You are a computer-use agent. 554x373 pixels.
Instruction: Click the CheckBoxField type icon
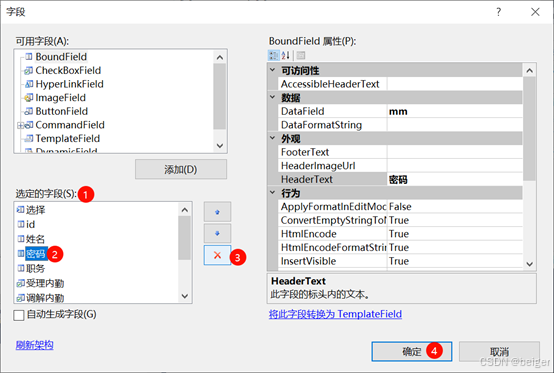[29, 71]
